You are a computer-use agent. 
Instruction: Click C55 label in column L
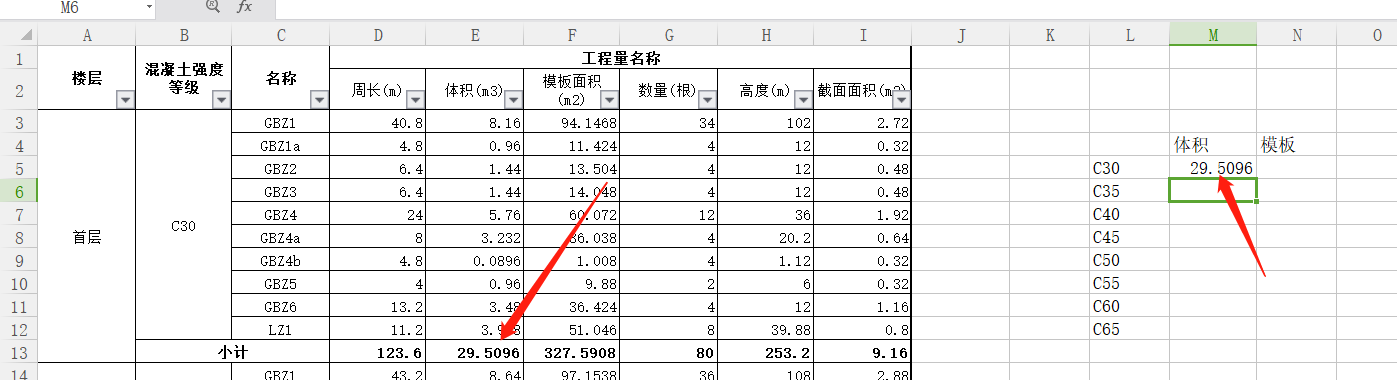pos(1106,284)
